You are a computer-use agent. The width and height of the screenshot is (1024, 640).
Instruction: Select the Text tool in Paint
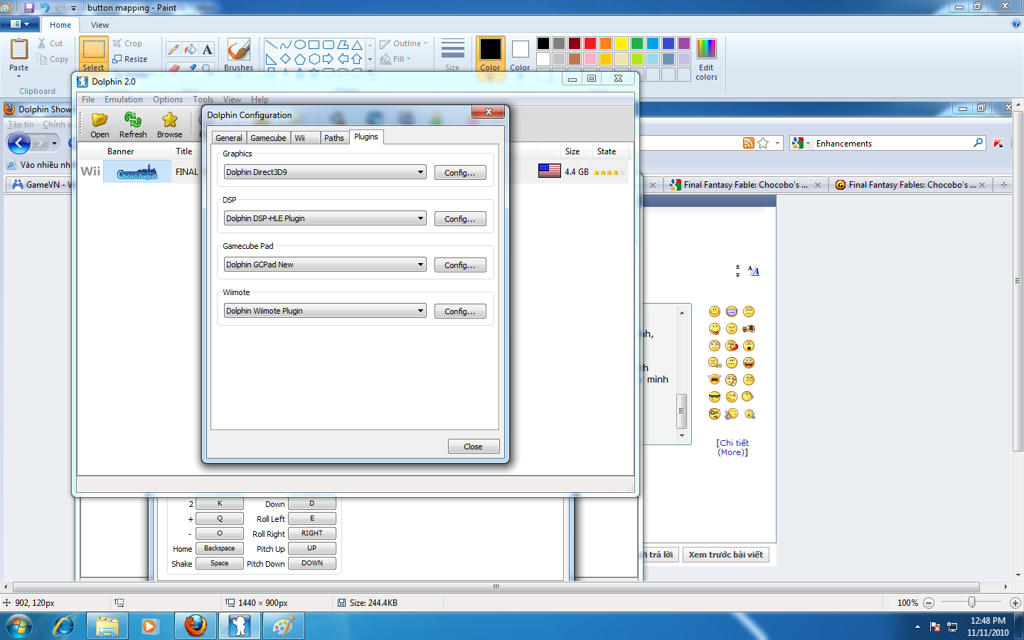pos(207,49)
